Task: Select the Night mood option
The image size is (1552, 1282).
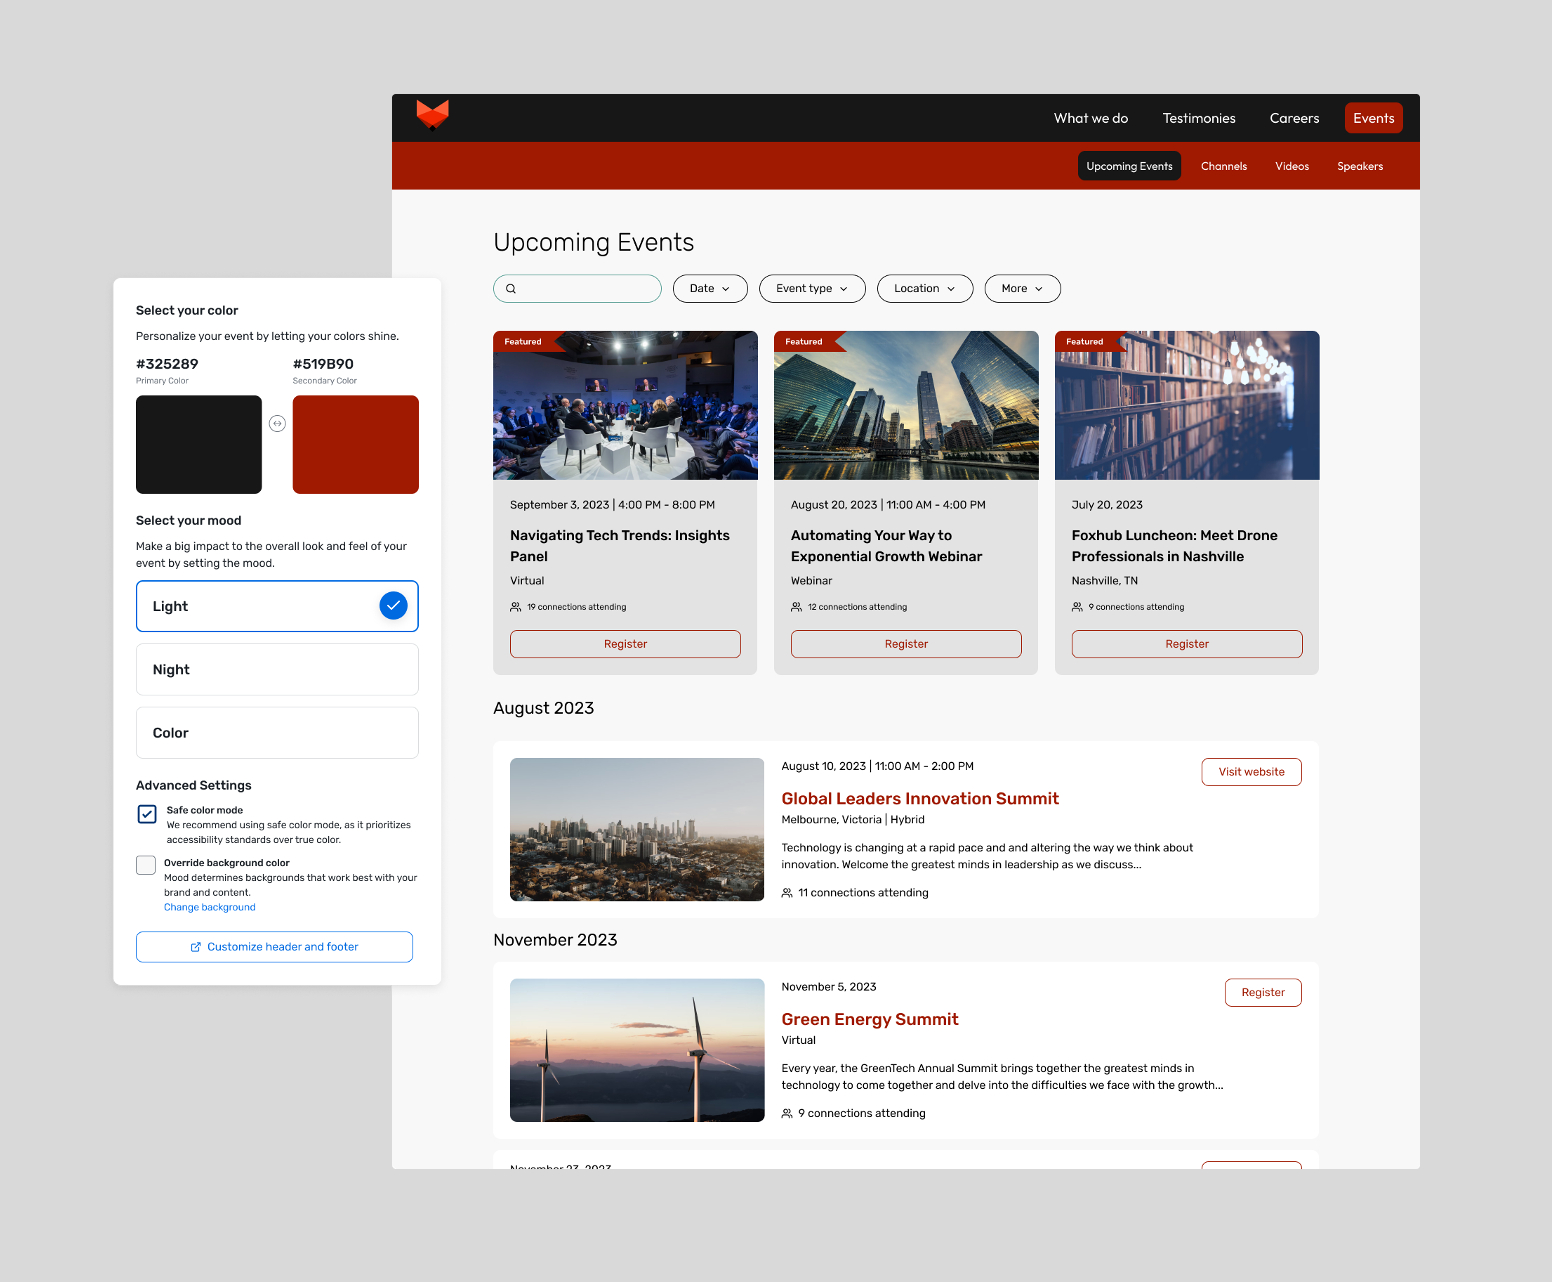Action: (x=277, y=669)
